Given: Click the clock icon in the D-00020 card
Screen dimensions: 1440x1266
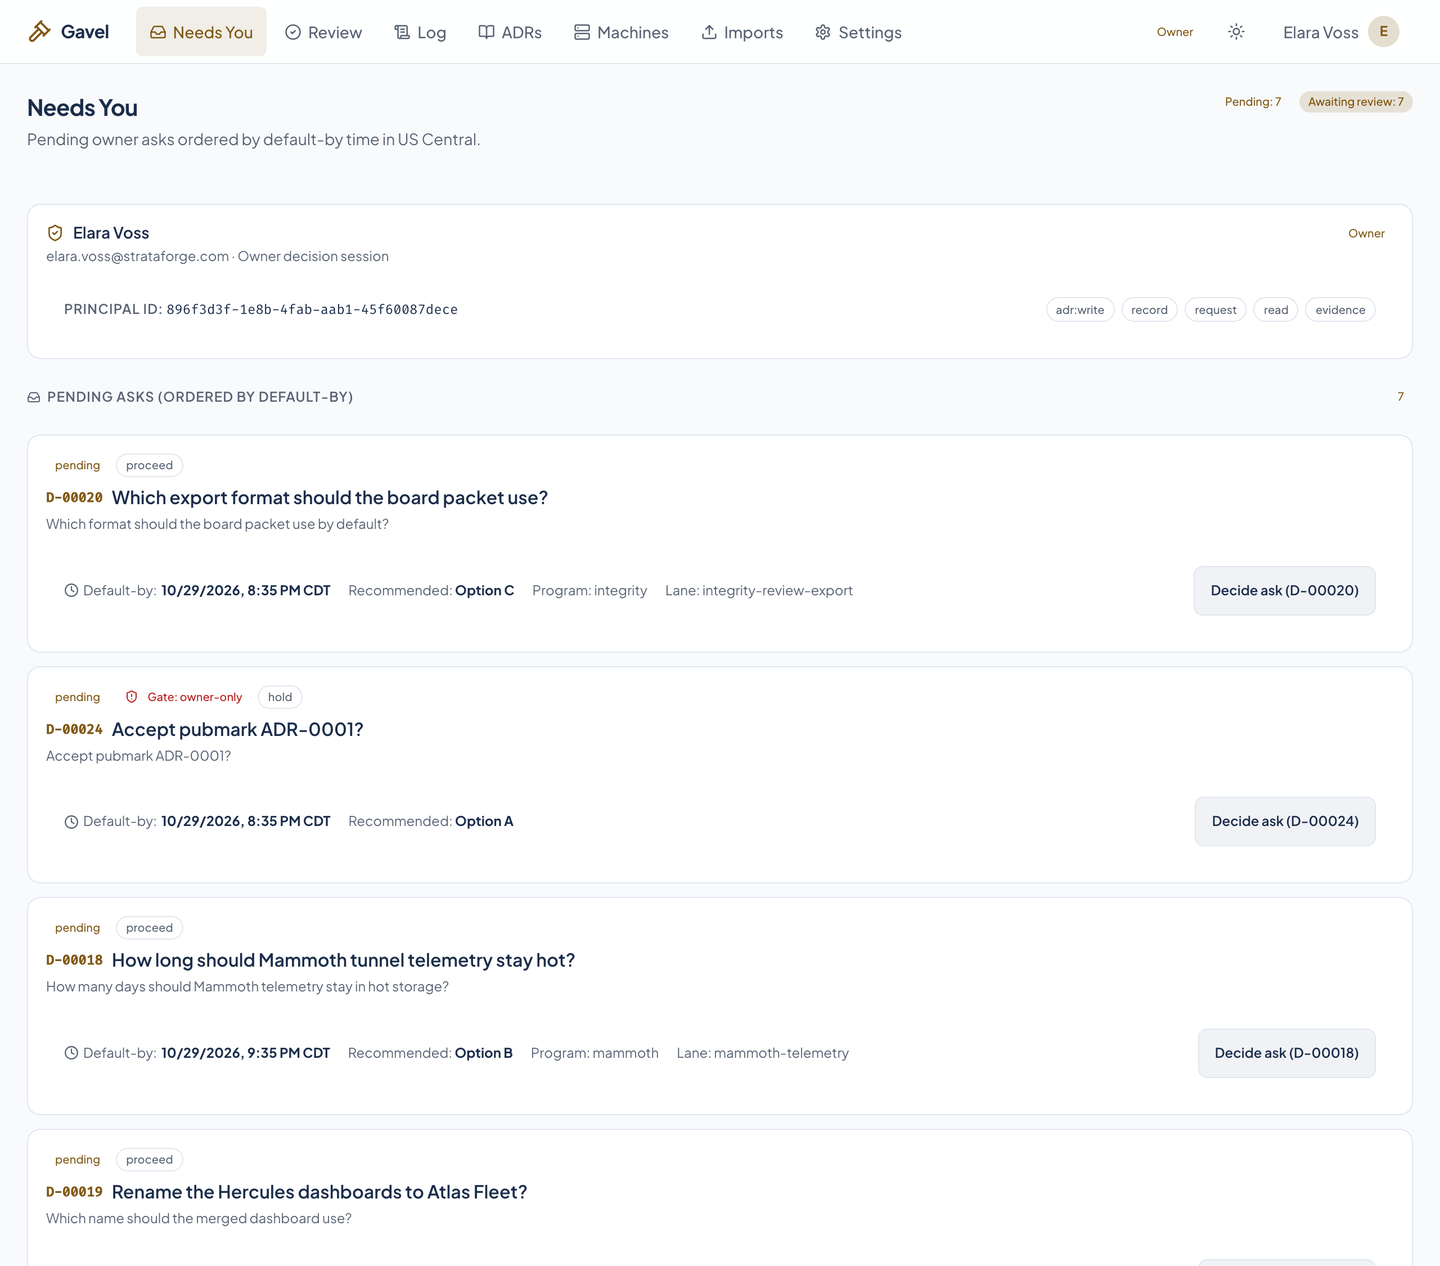Looking at the screenshot, I should 71,591.
